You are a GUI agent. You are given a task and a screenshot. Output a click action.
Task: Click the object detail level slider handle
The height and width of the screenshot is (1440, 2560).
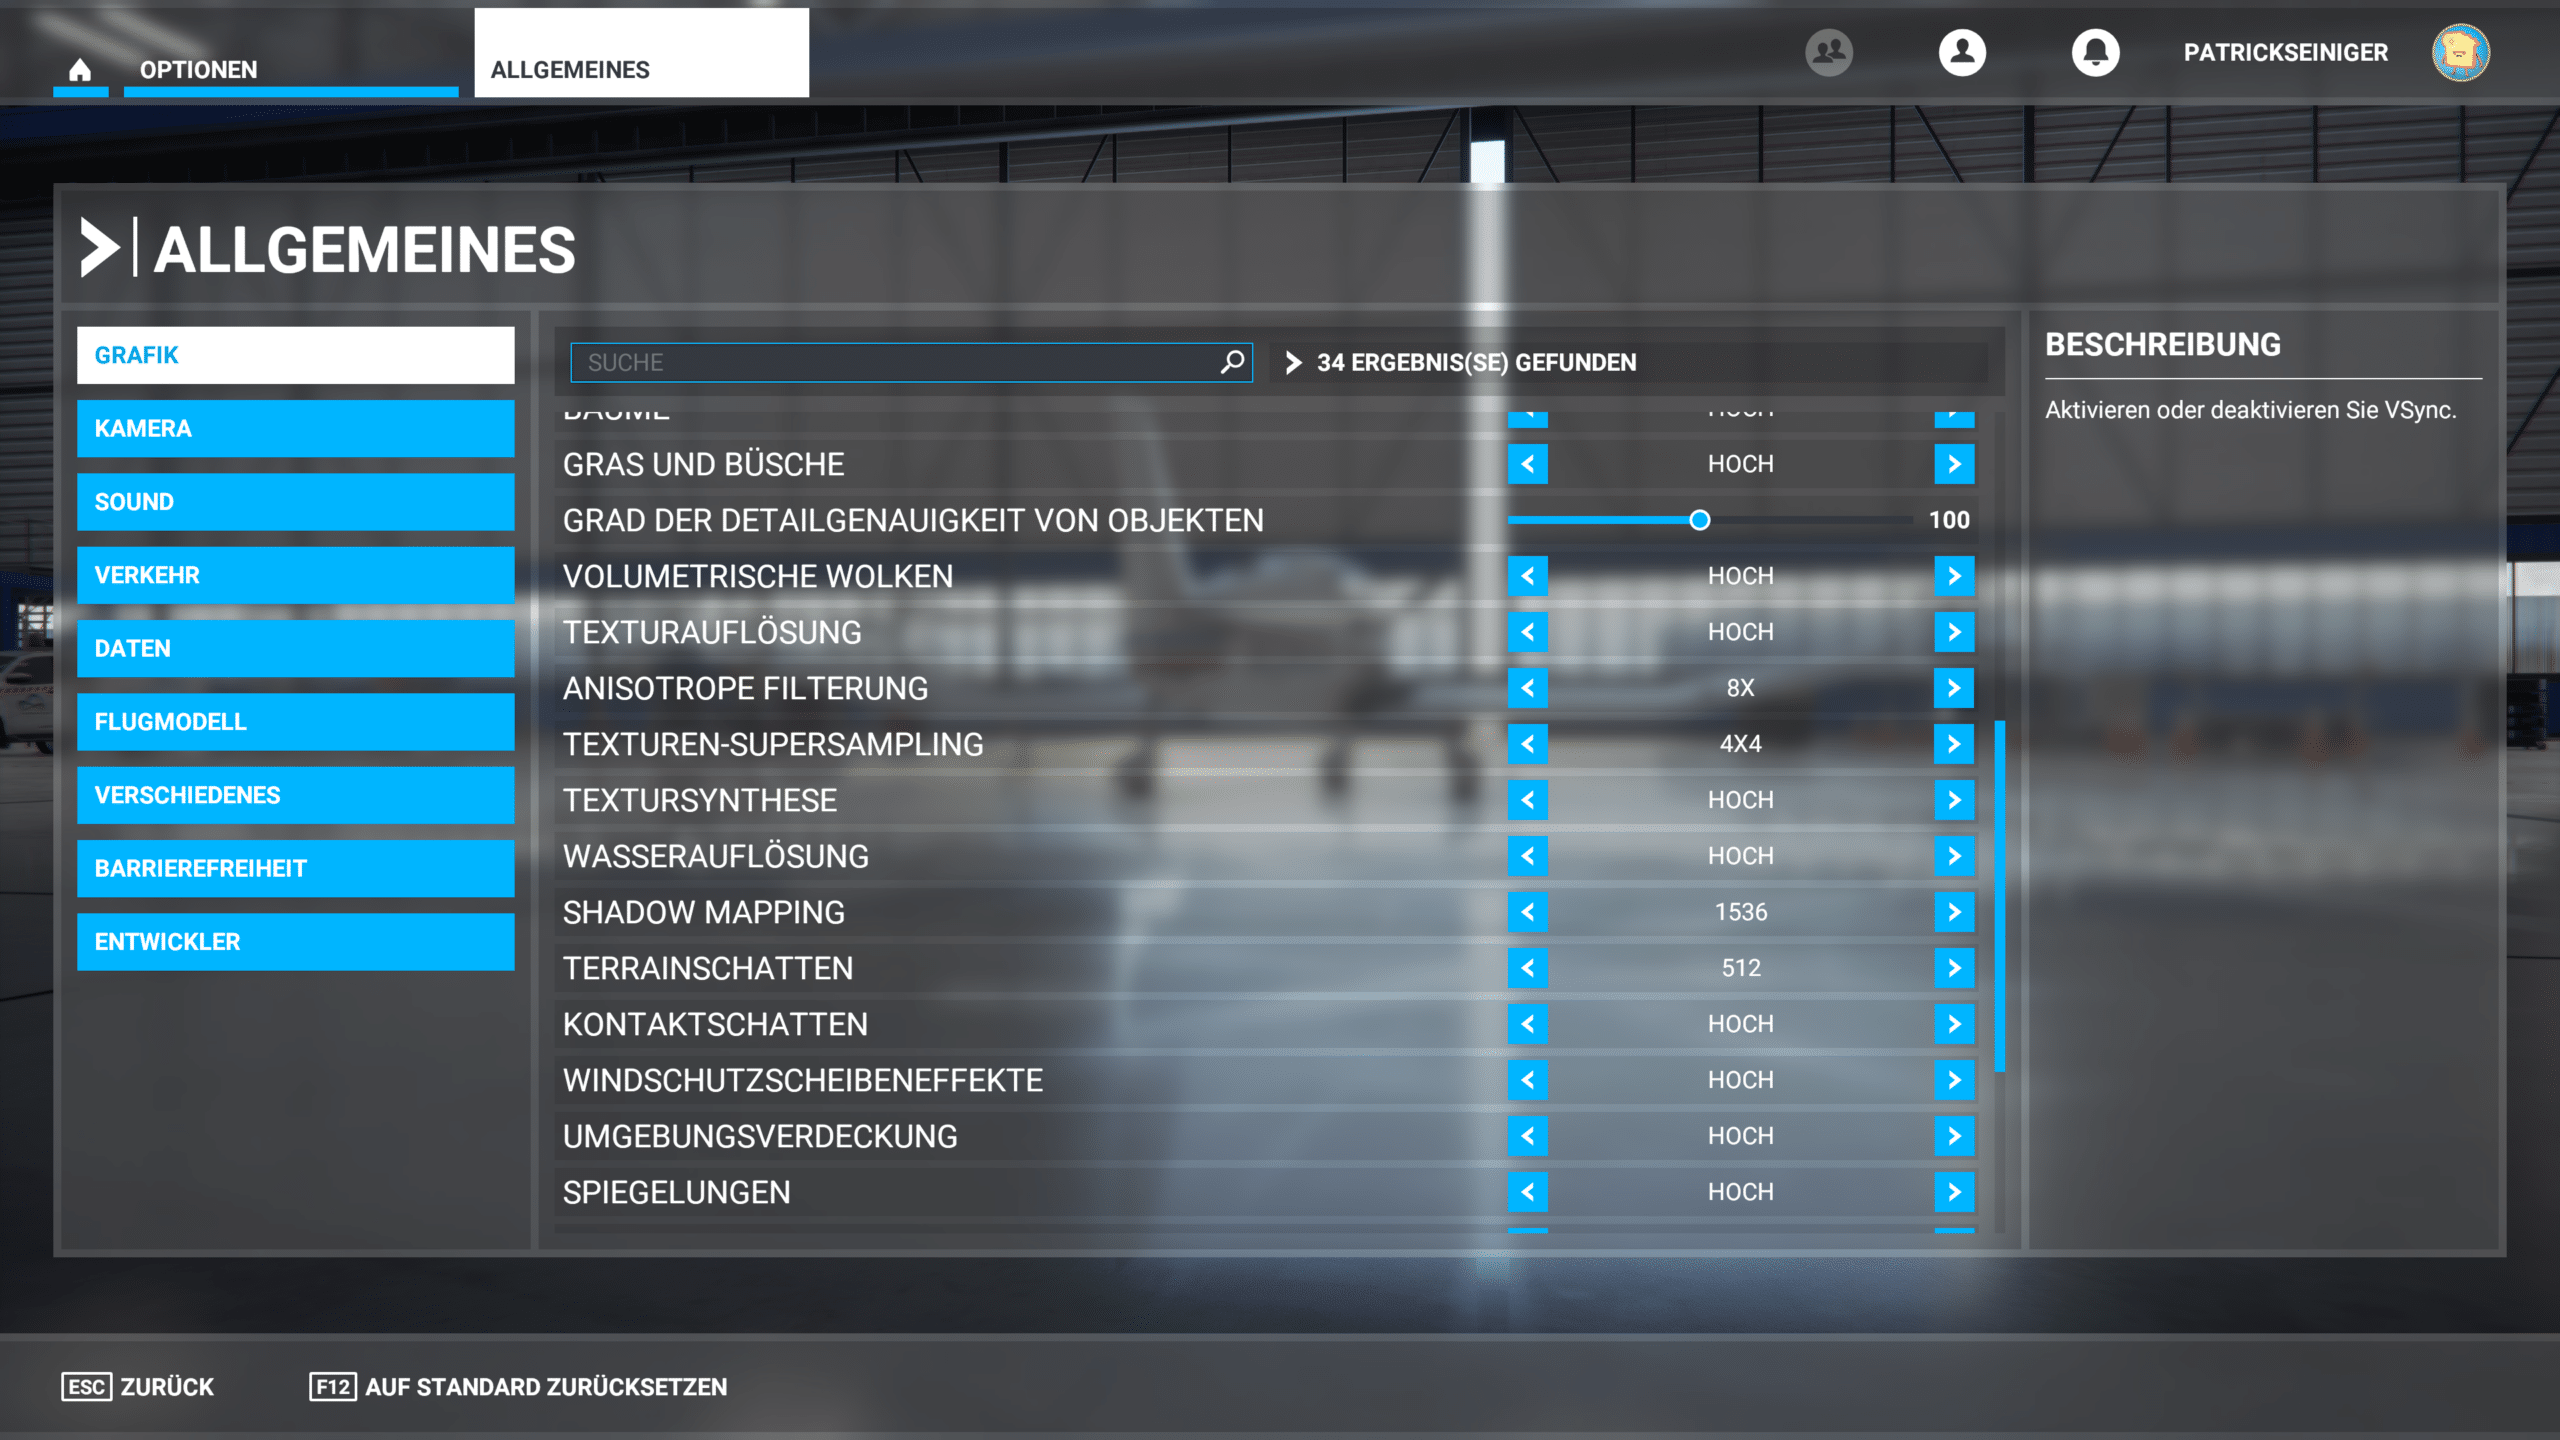[x=1699, y=520]
